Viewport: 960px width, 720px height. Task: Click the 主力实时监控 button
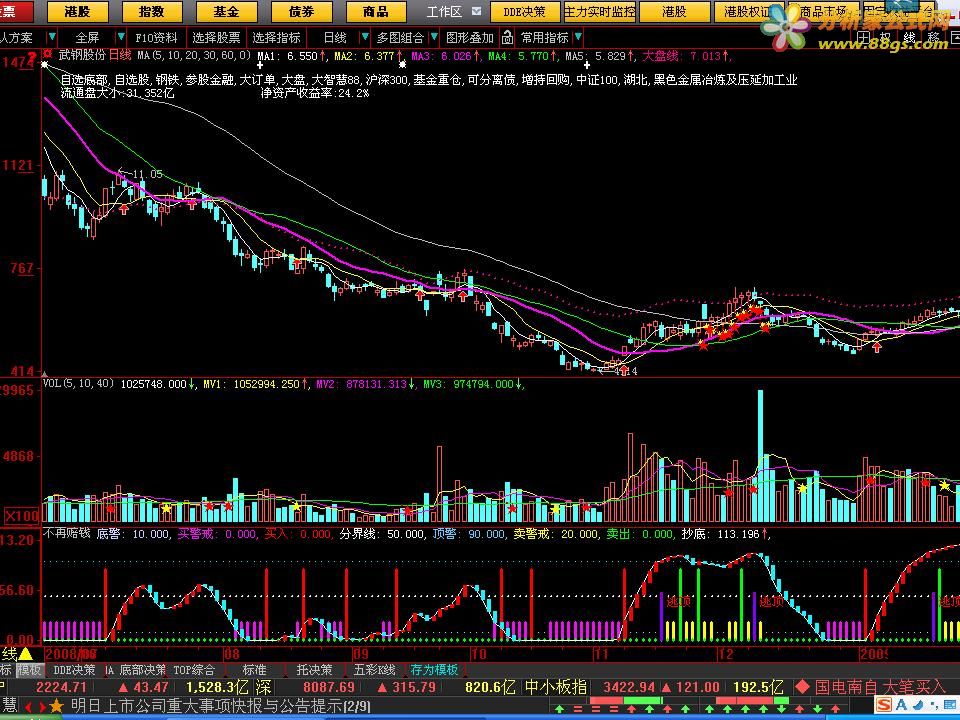coord(599,12)
